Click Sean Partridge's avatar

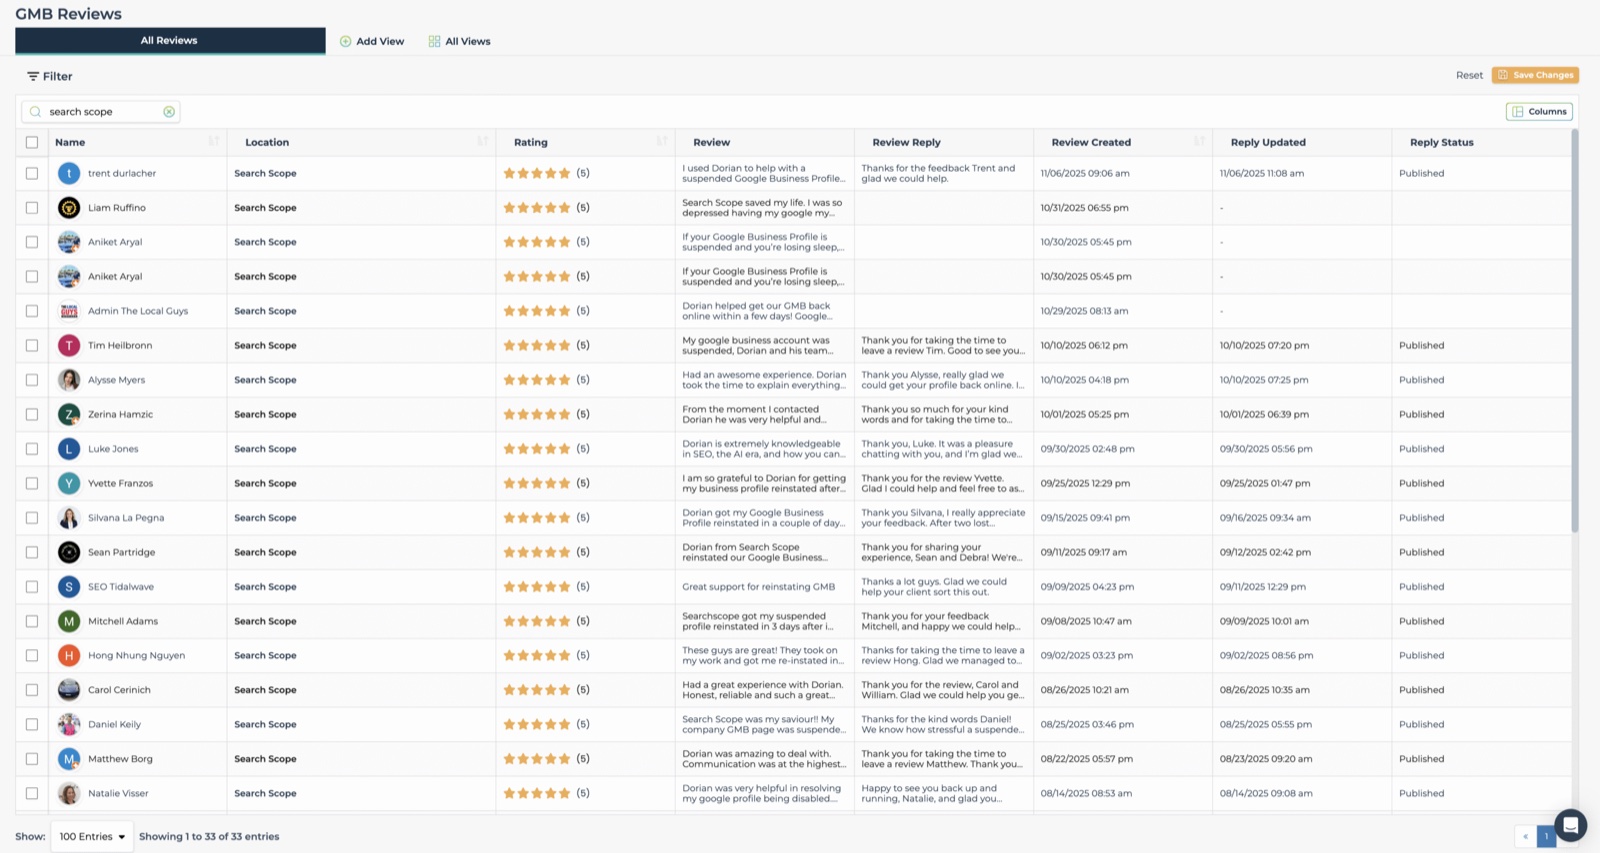click(69, 552)
